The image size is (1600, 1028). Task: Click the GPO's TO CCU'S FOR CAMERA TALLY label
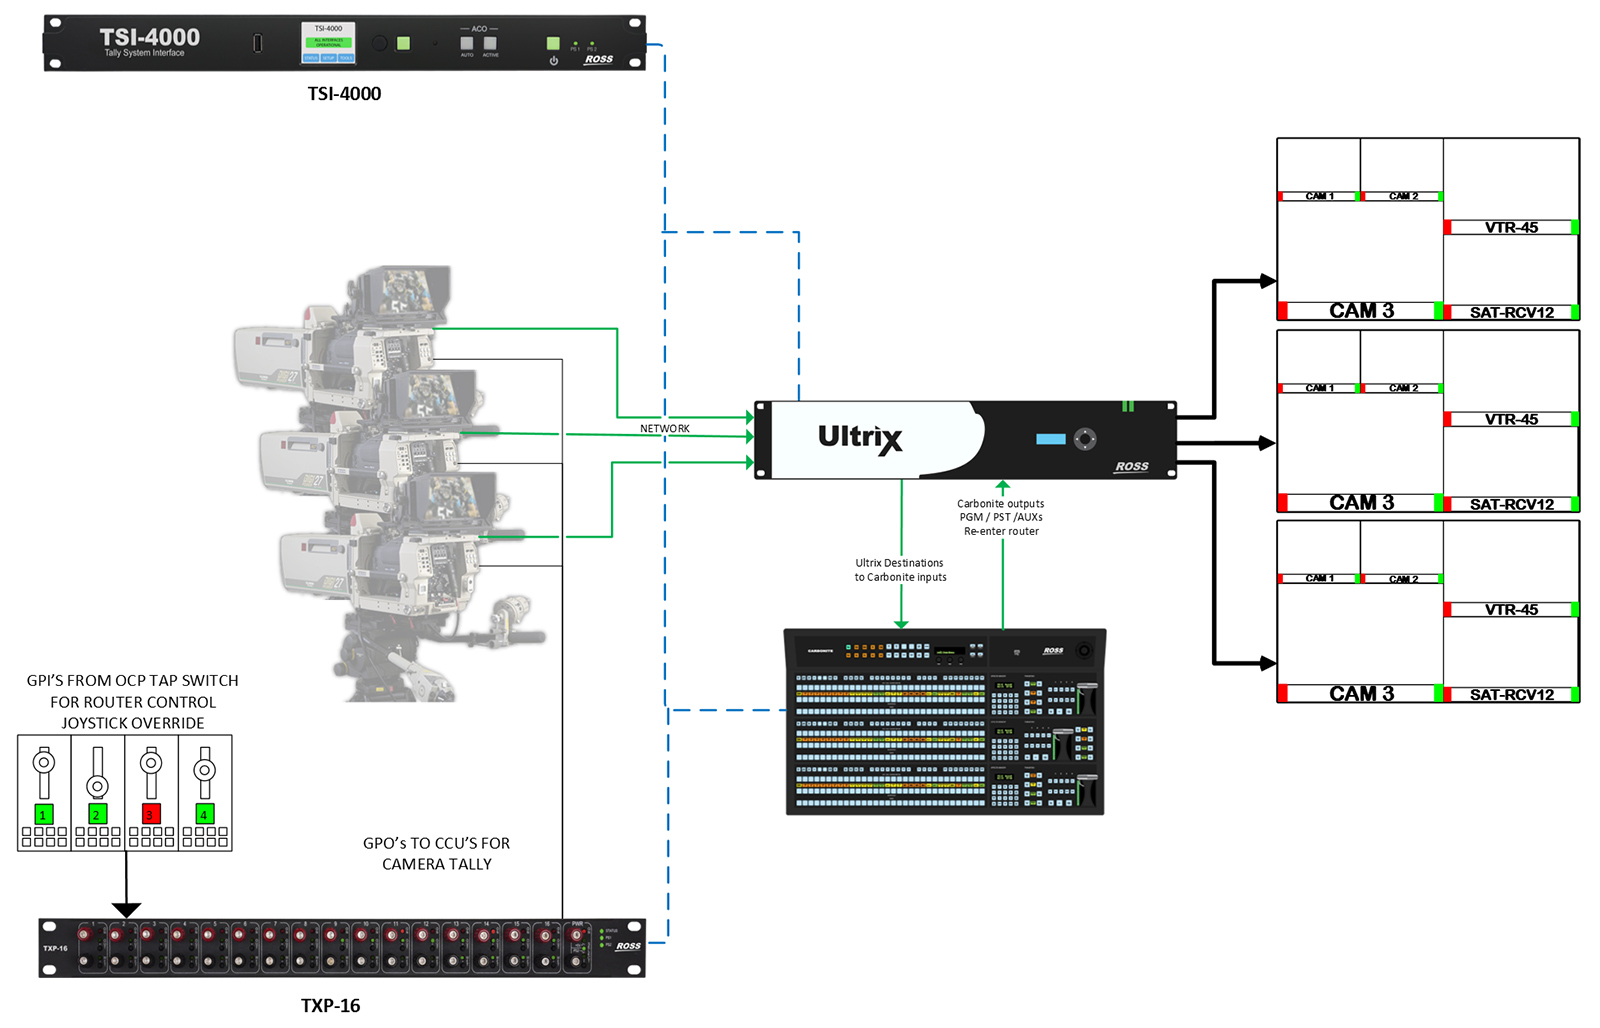coord(437,854)
